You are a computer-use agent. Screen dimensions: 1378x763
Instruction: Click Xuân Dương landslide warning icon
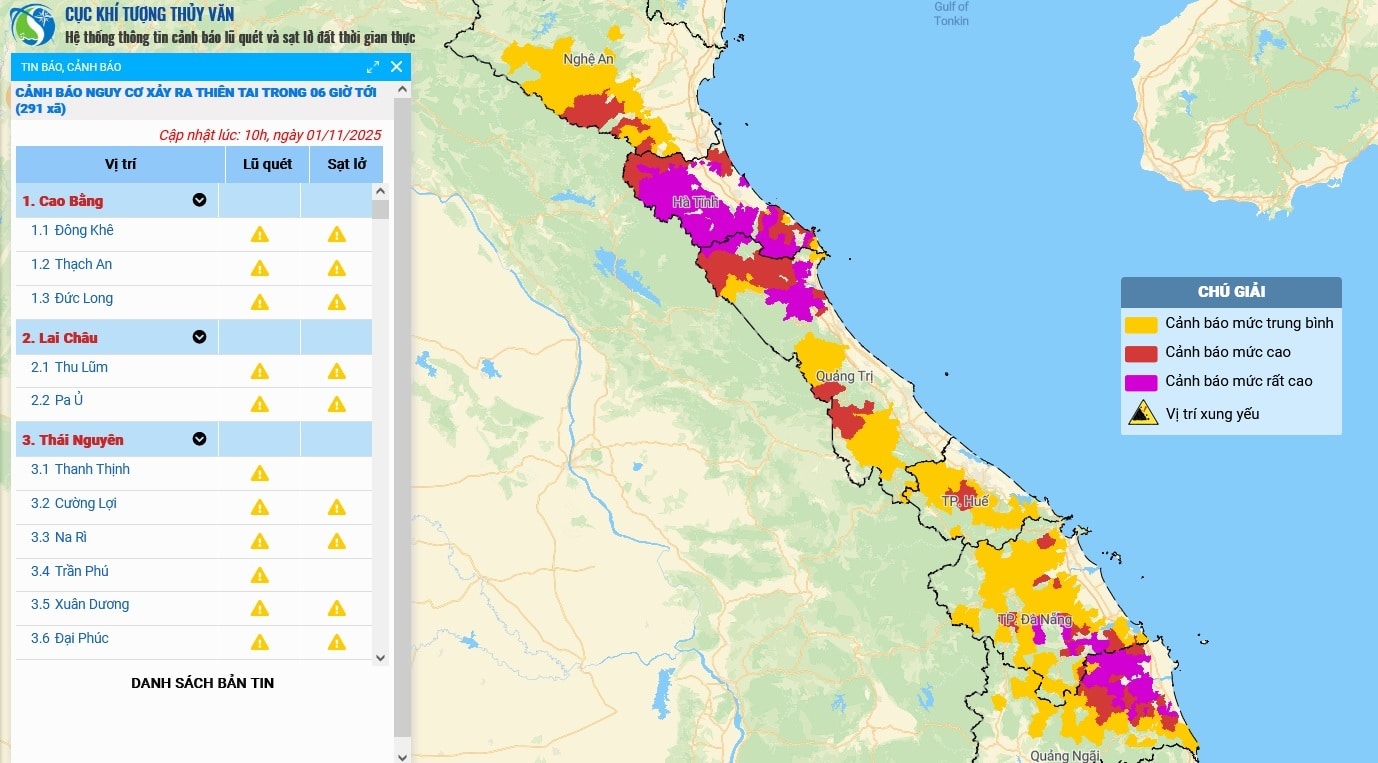click(337, 608)
